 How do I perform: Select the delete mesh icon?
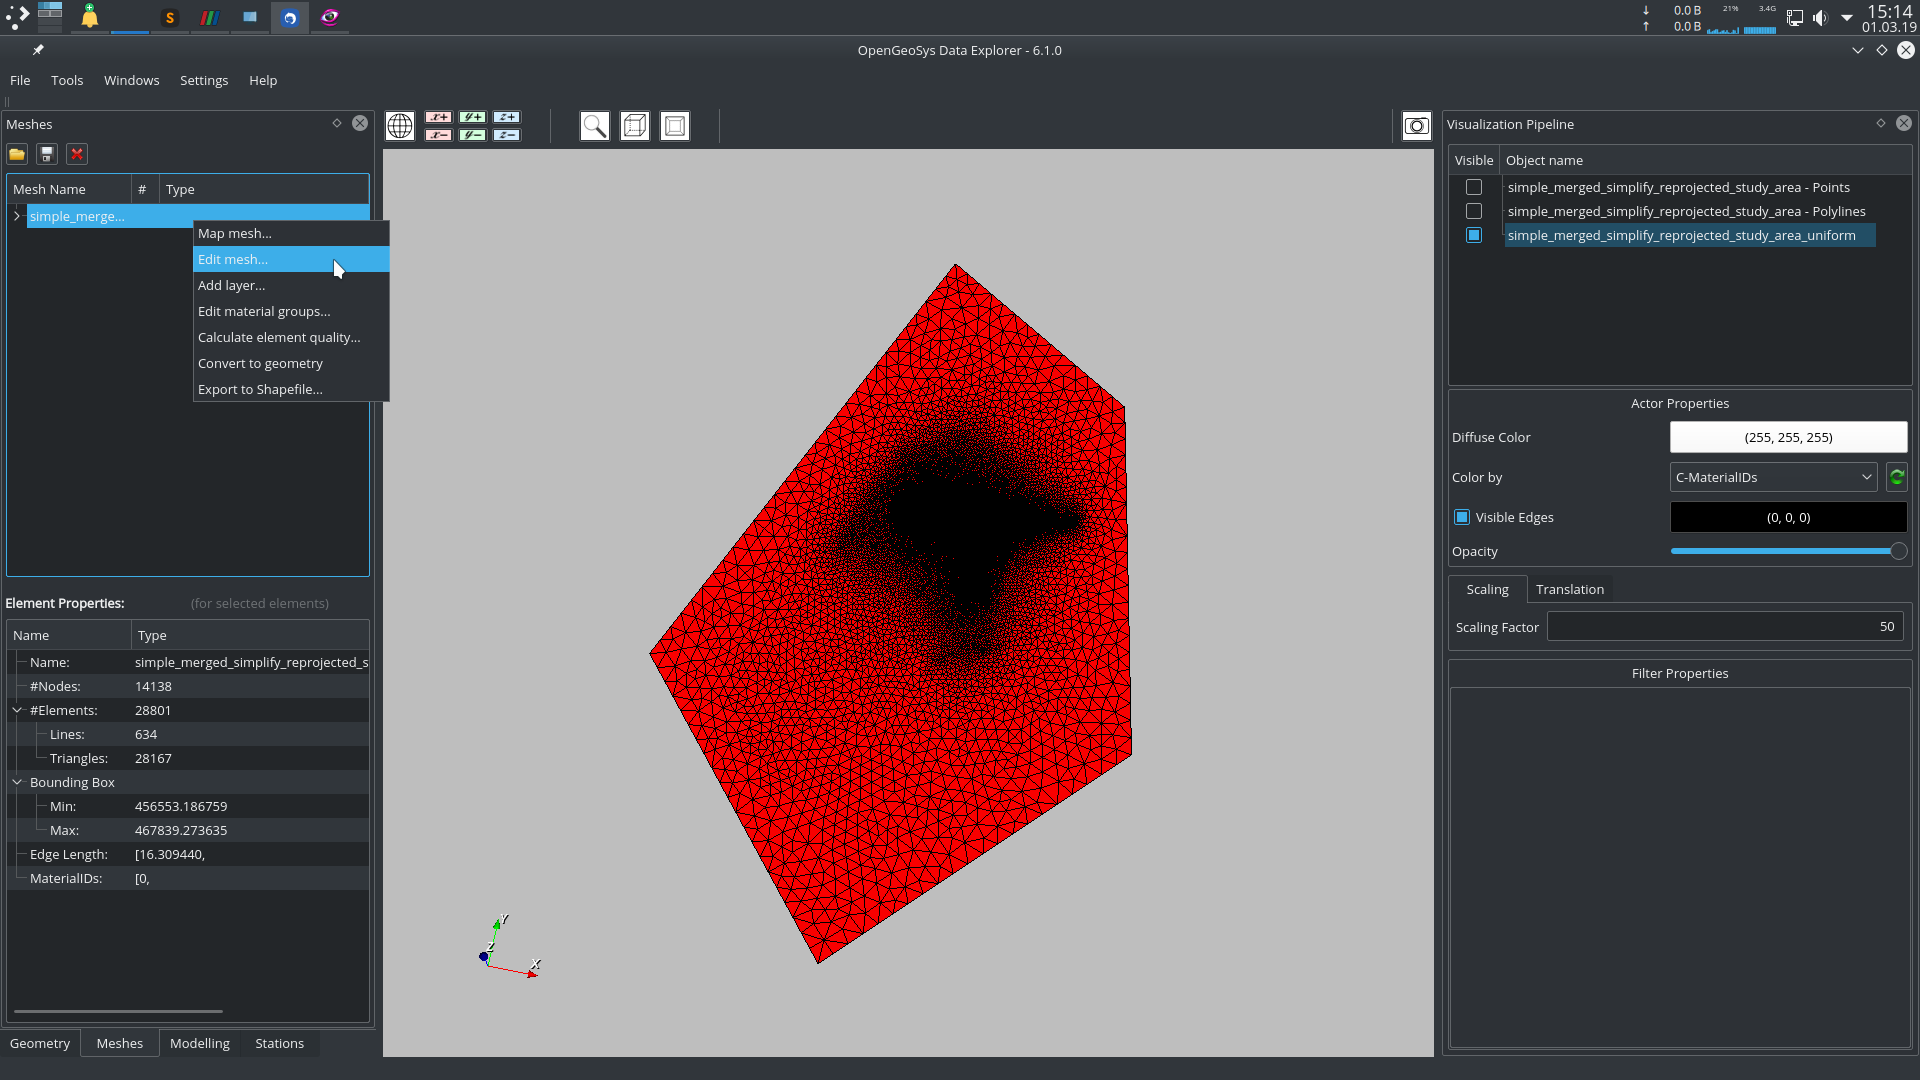[x=76, y=154]
